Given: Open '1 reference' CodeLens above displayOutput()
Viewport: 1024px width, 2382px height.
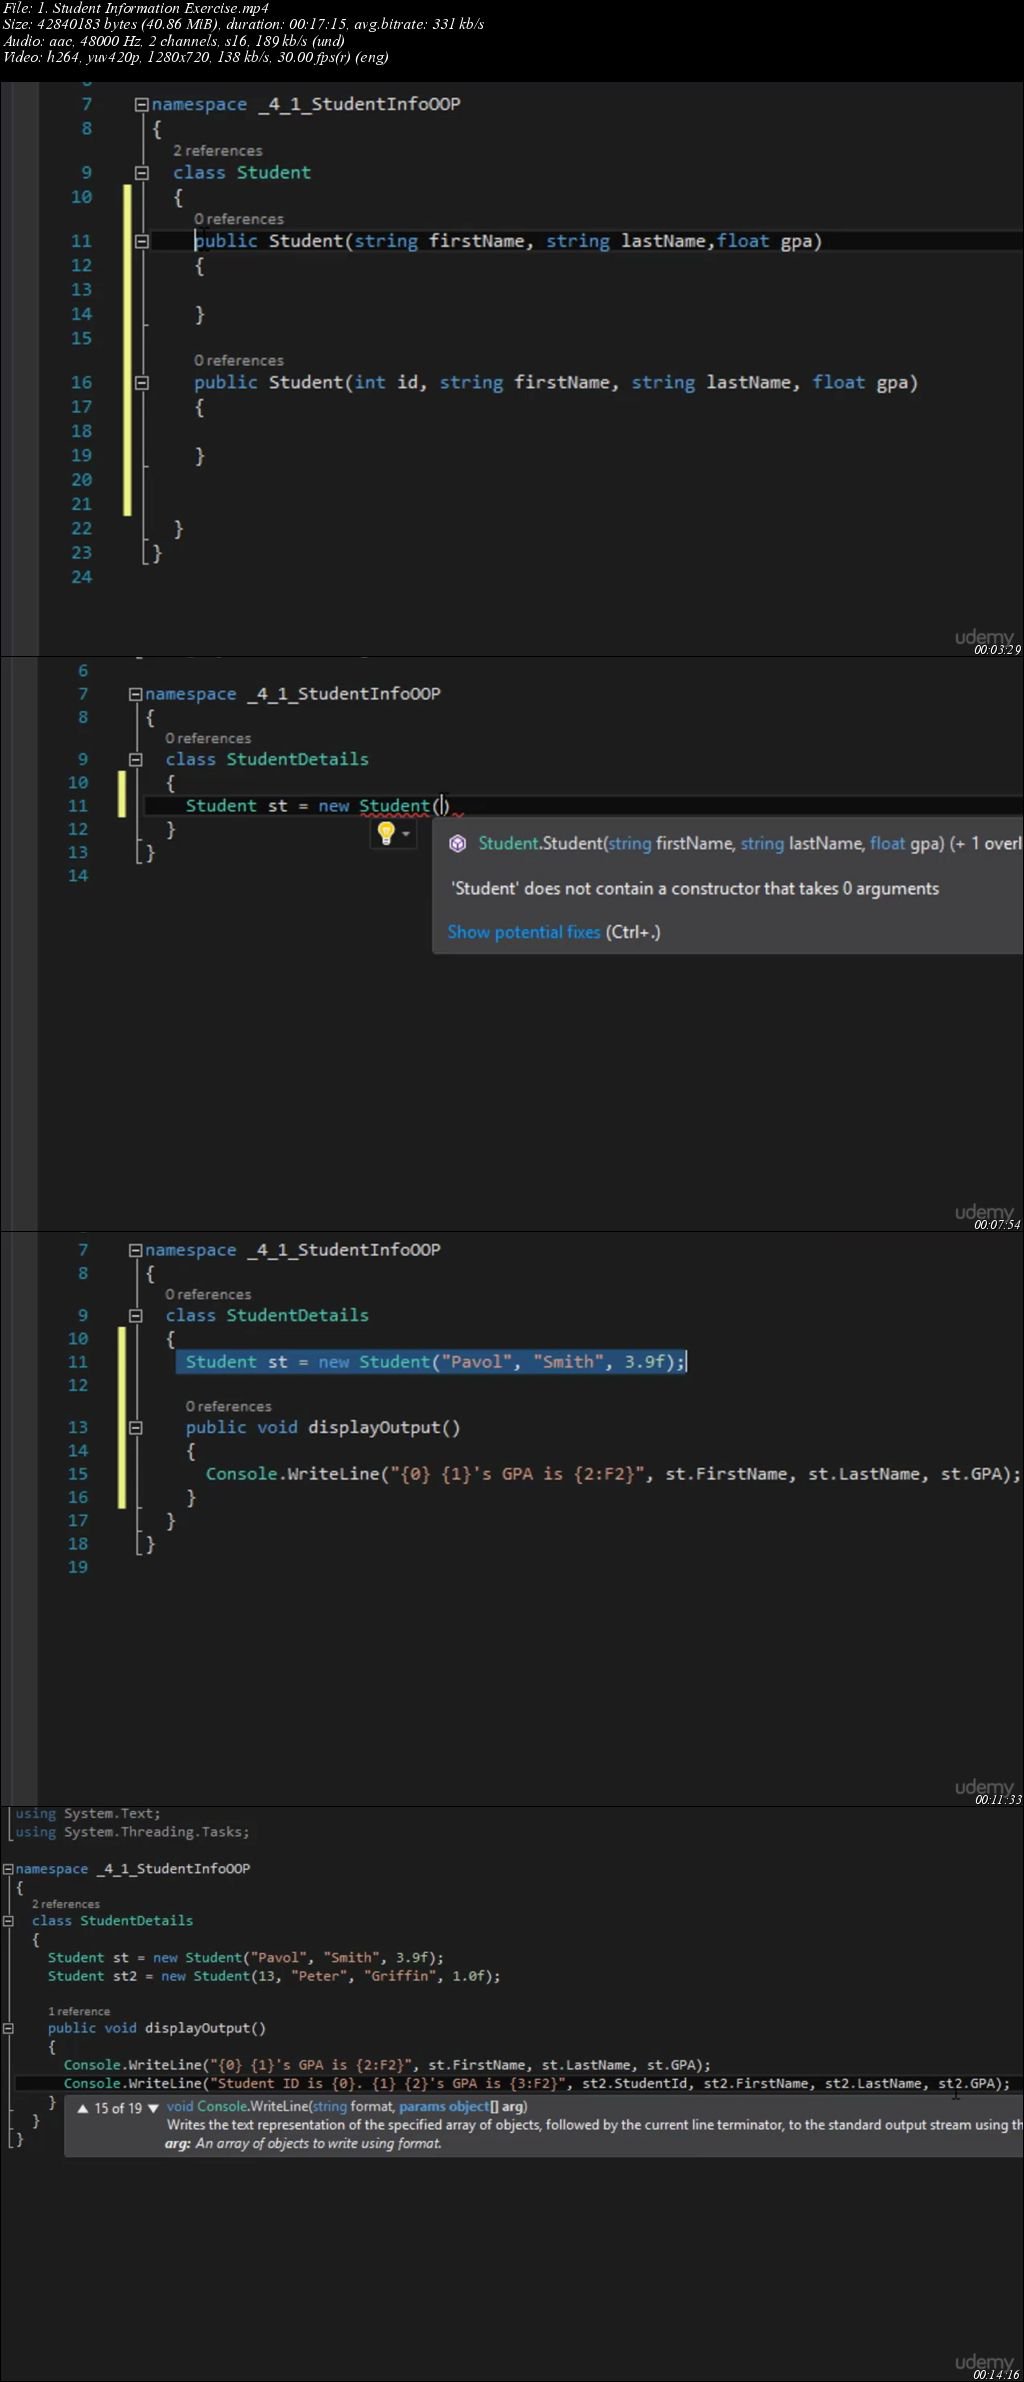Looking at the screenshot, I should click(79, 2011).
